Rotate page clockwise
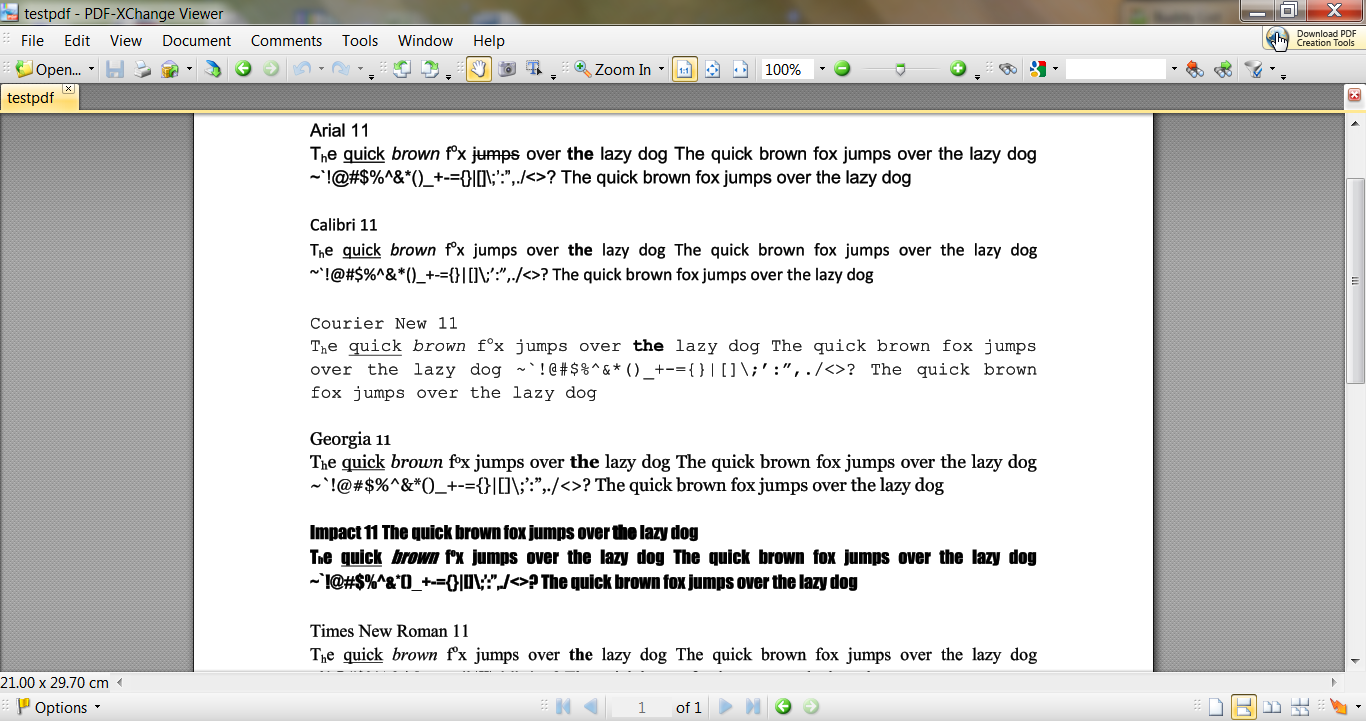1366x721 pixels. [x=430, y=69]
